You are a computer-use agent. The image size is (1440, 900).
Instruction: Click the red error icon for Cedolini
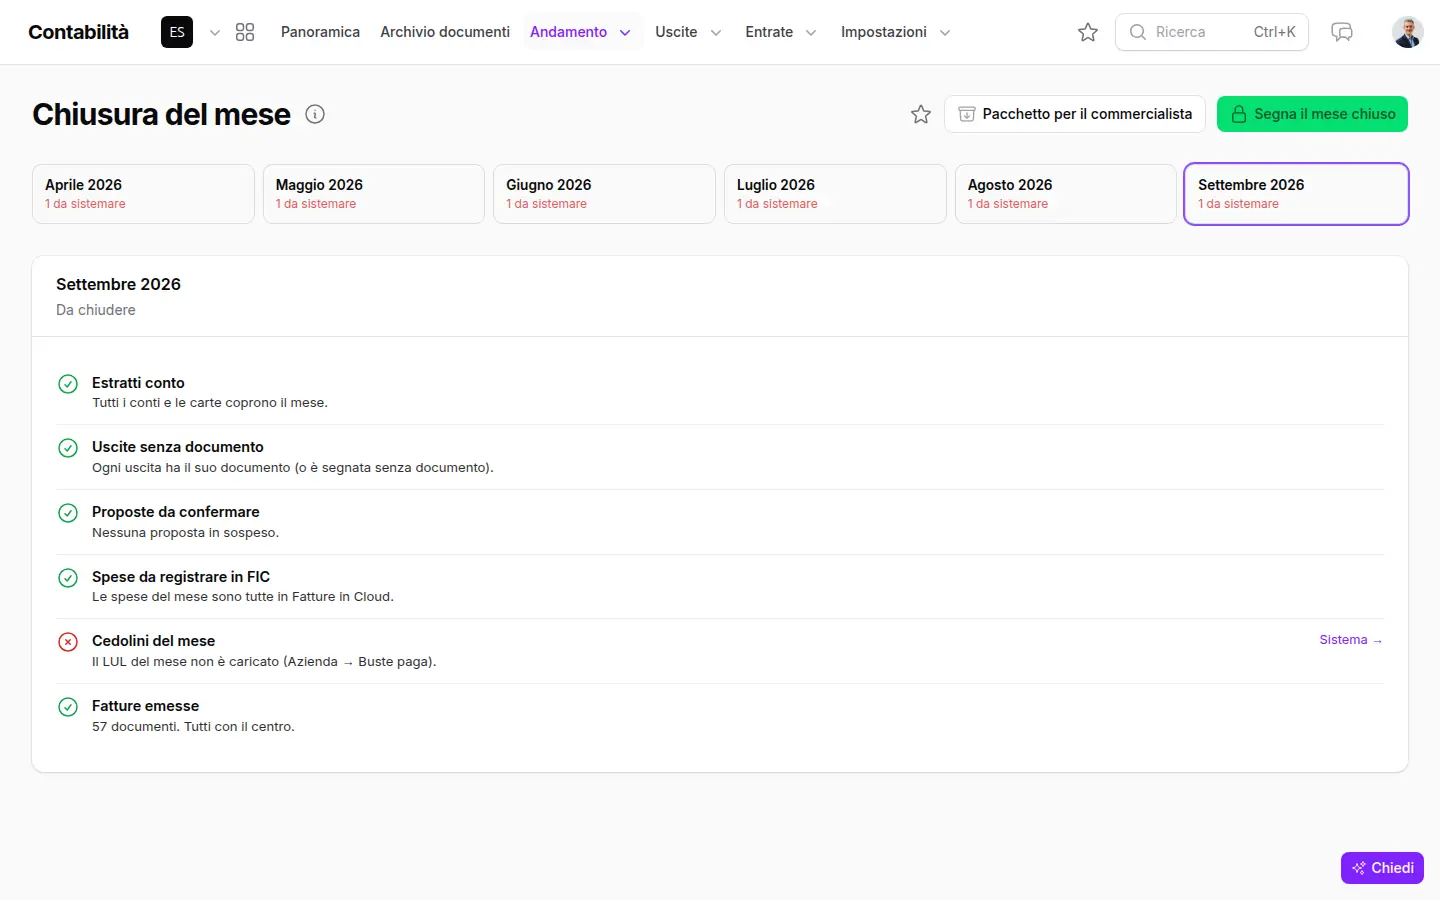pyautogui.click(x=68, y=642)
